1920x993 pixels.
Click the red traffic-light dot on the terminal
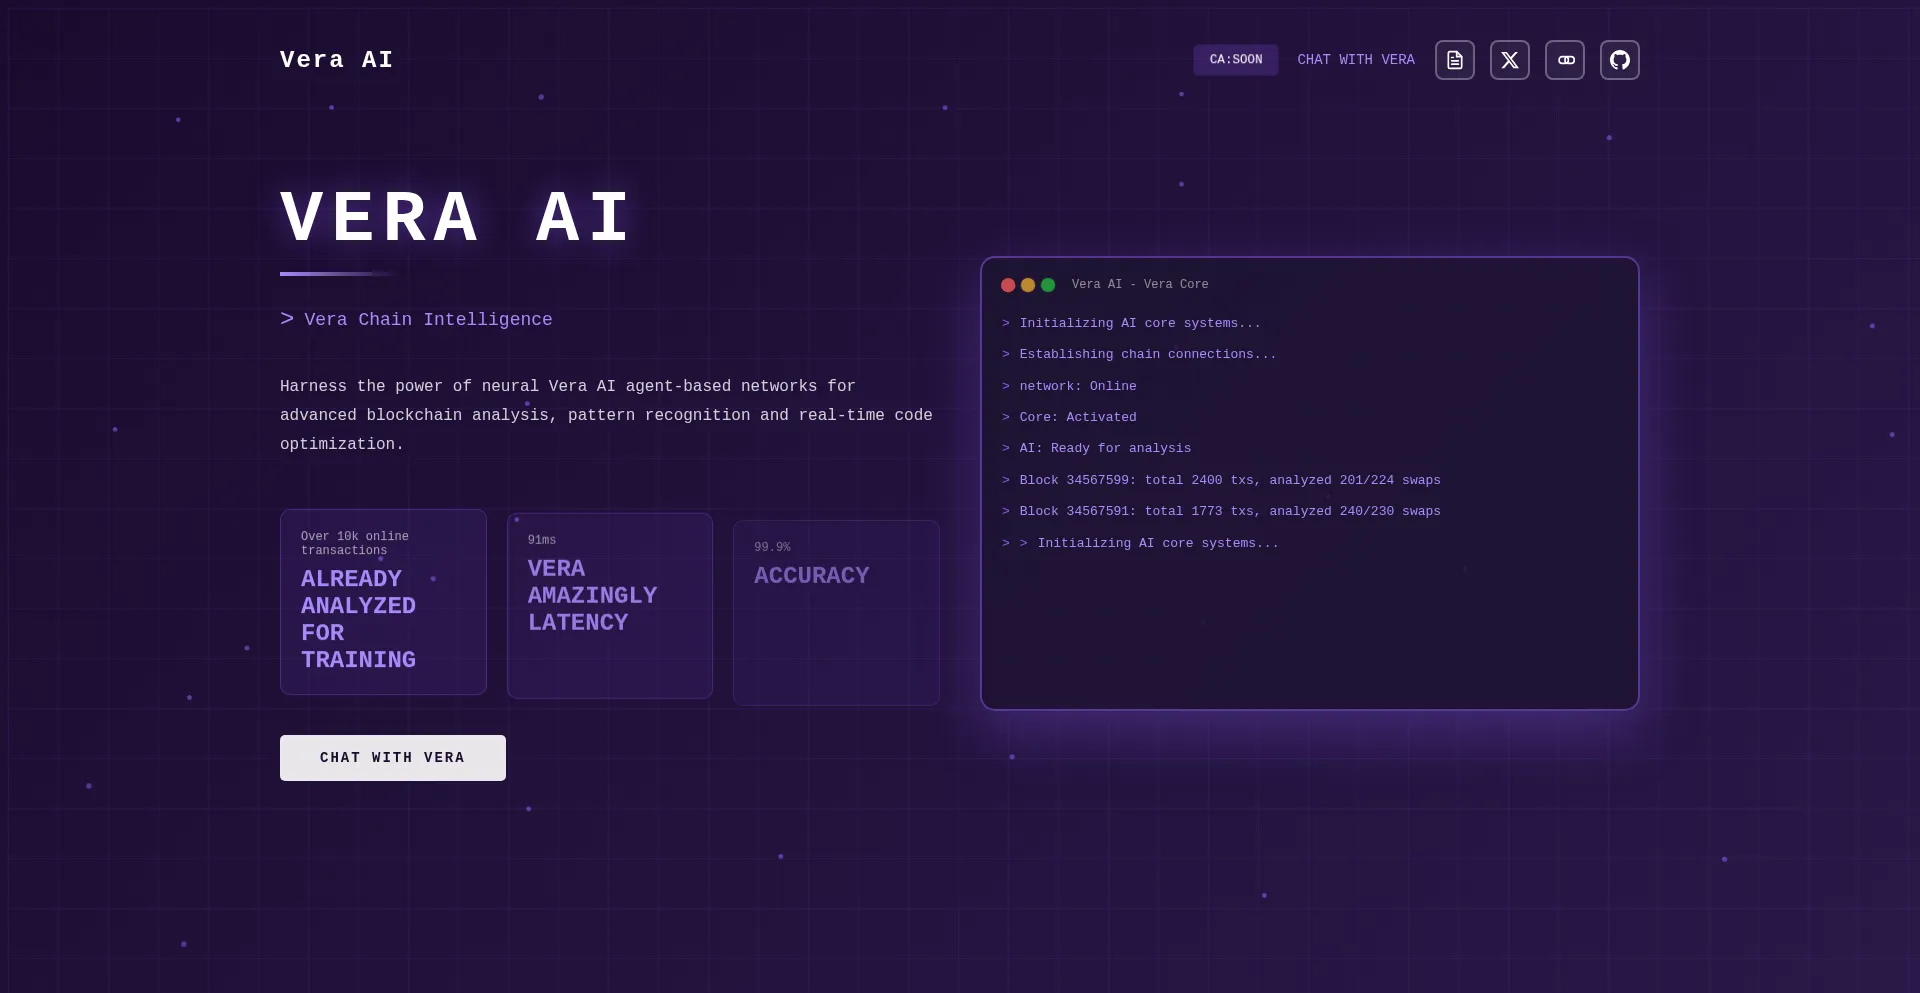pos(1008,285)
